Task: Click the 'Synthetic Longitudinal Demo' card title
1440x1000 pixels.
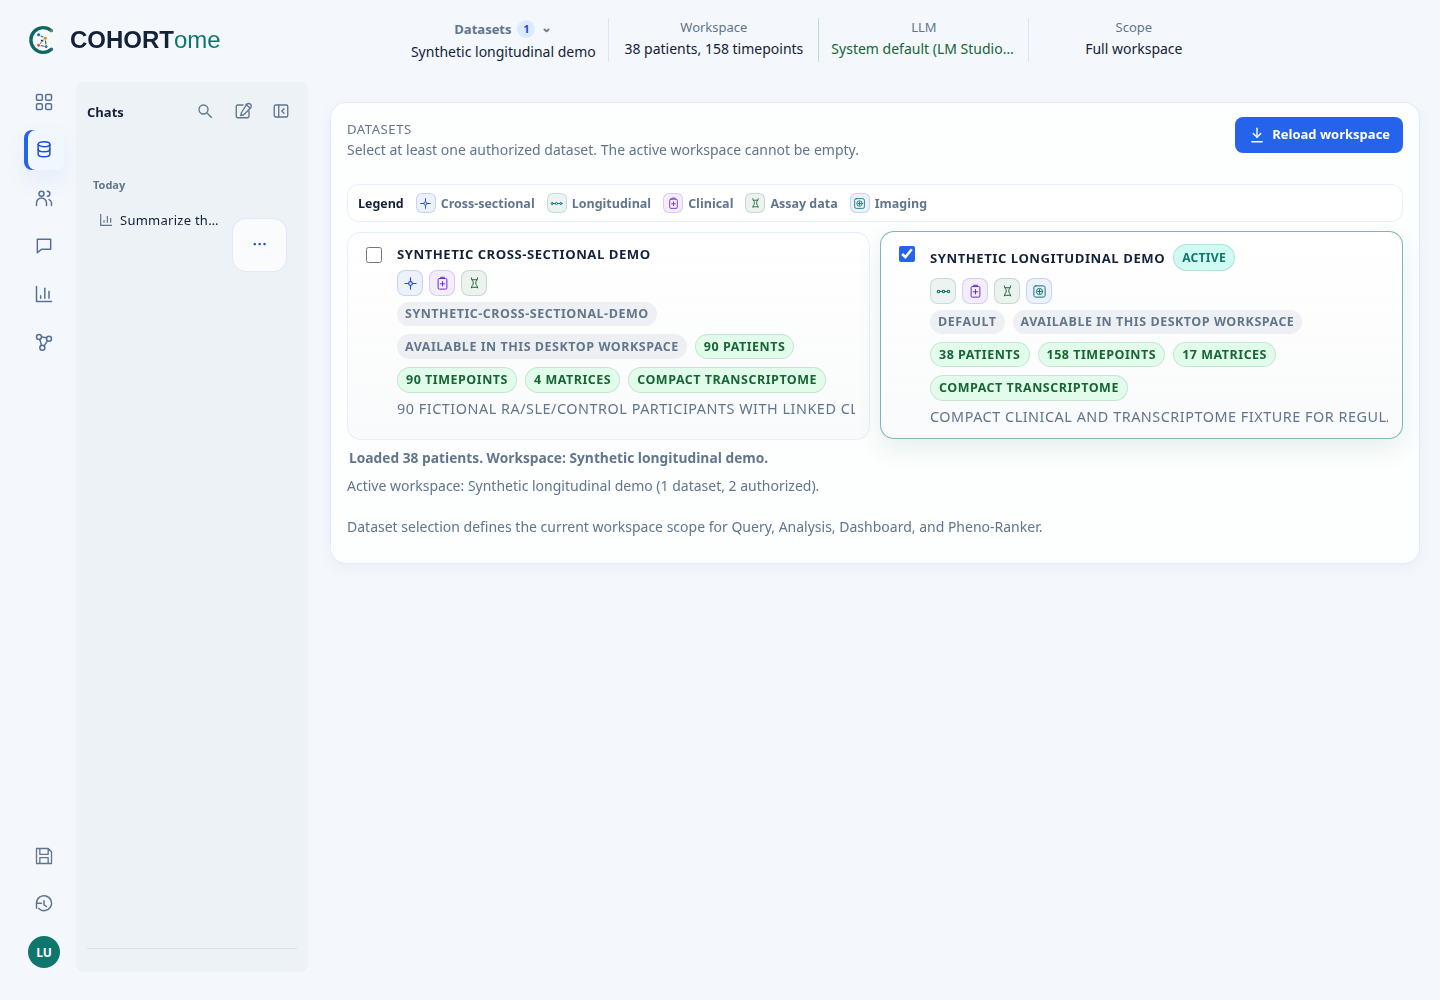Action: [1047, 258]
